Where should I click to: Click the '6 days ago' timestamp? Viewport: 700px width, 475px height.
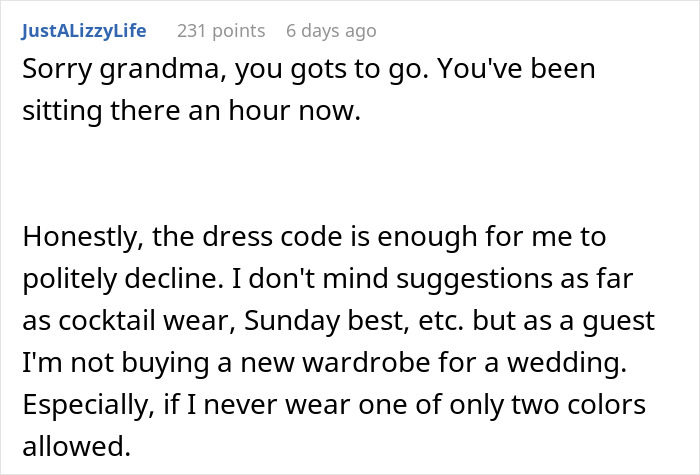331,31
